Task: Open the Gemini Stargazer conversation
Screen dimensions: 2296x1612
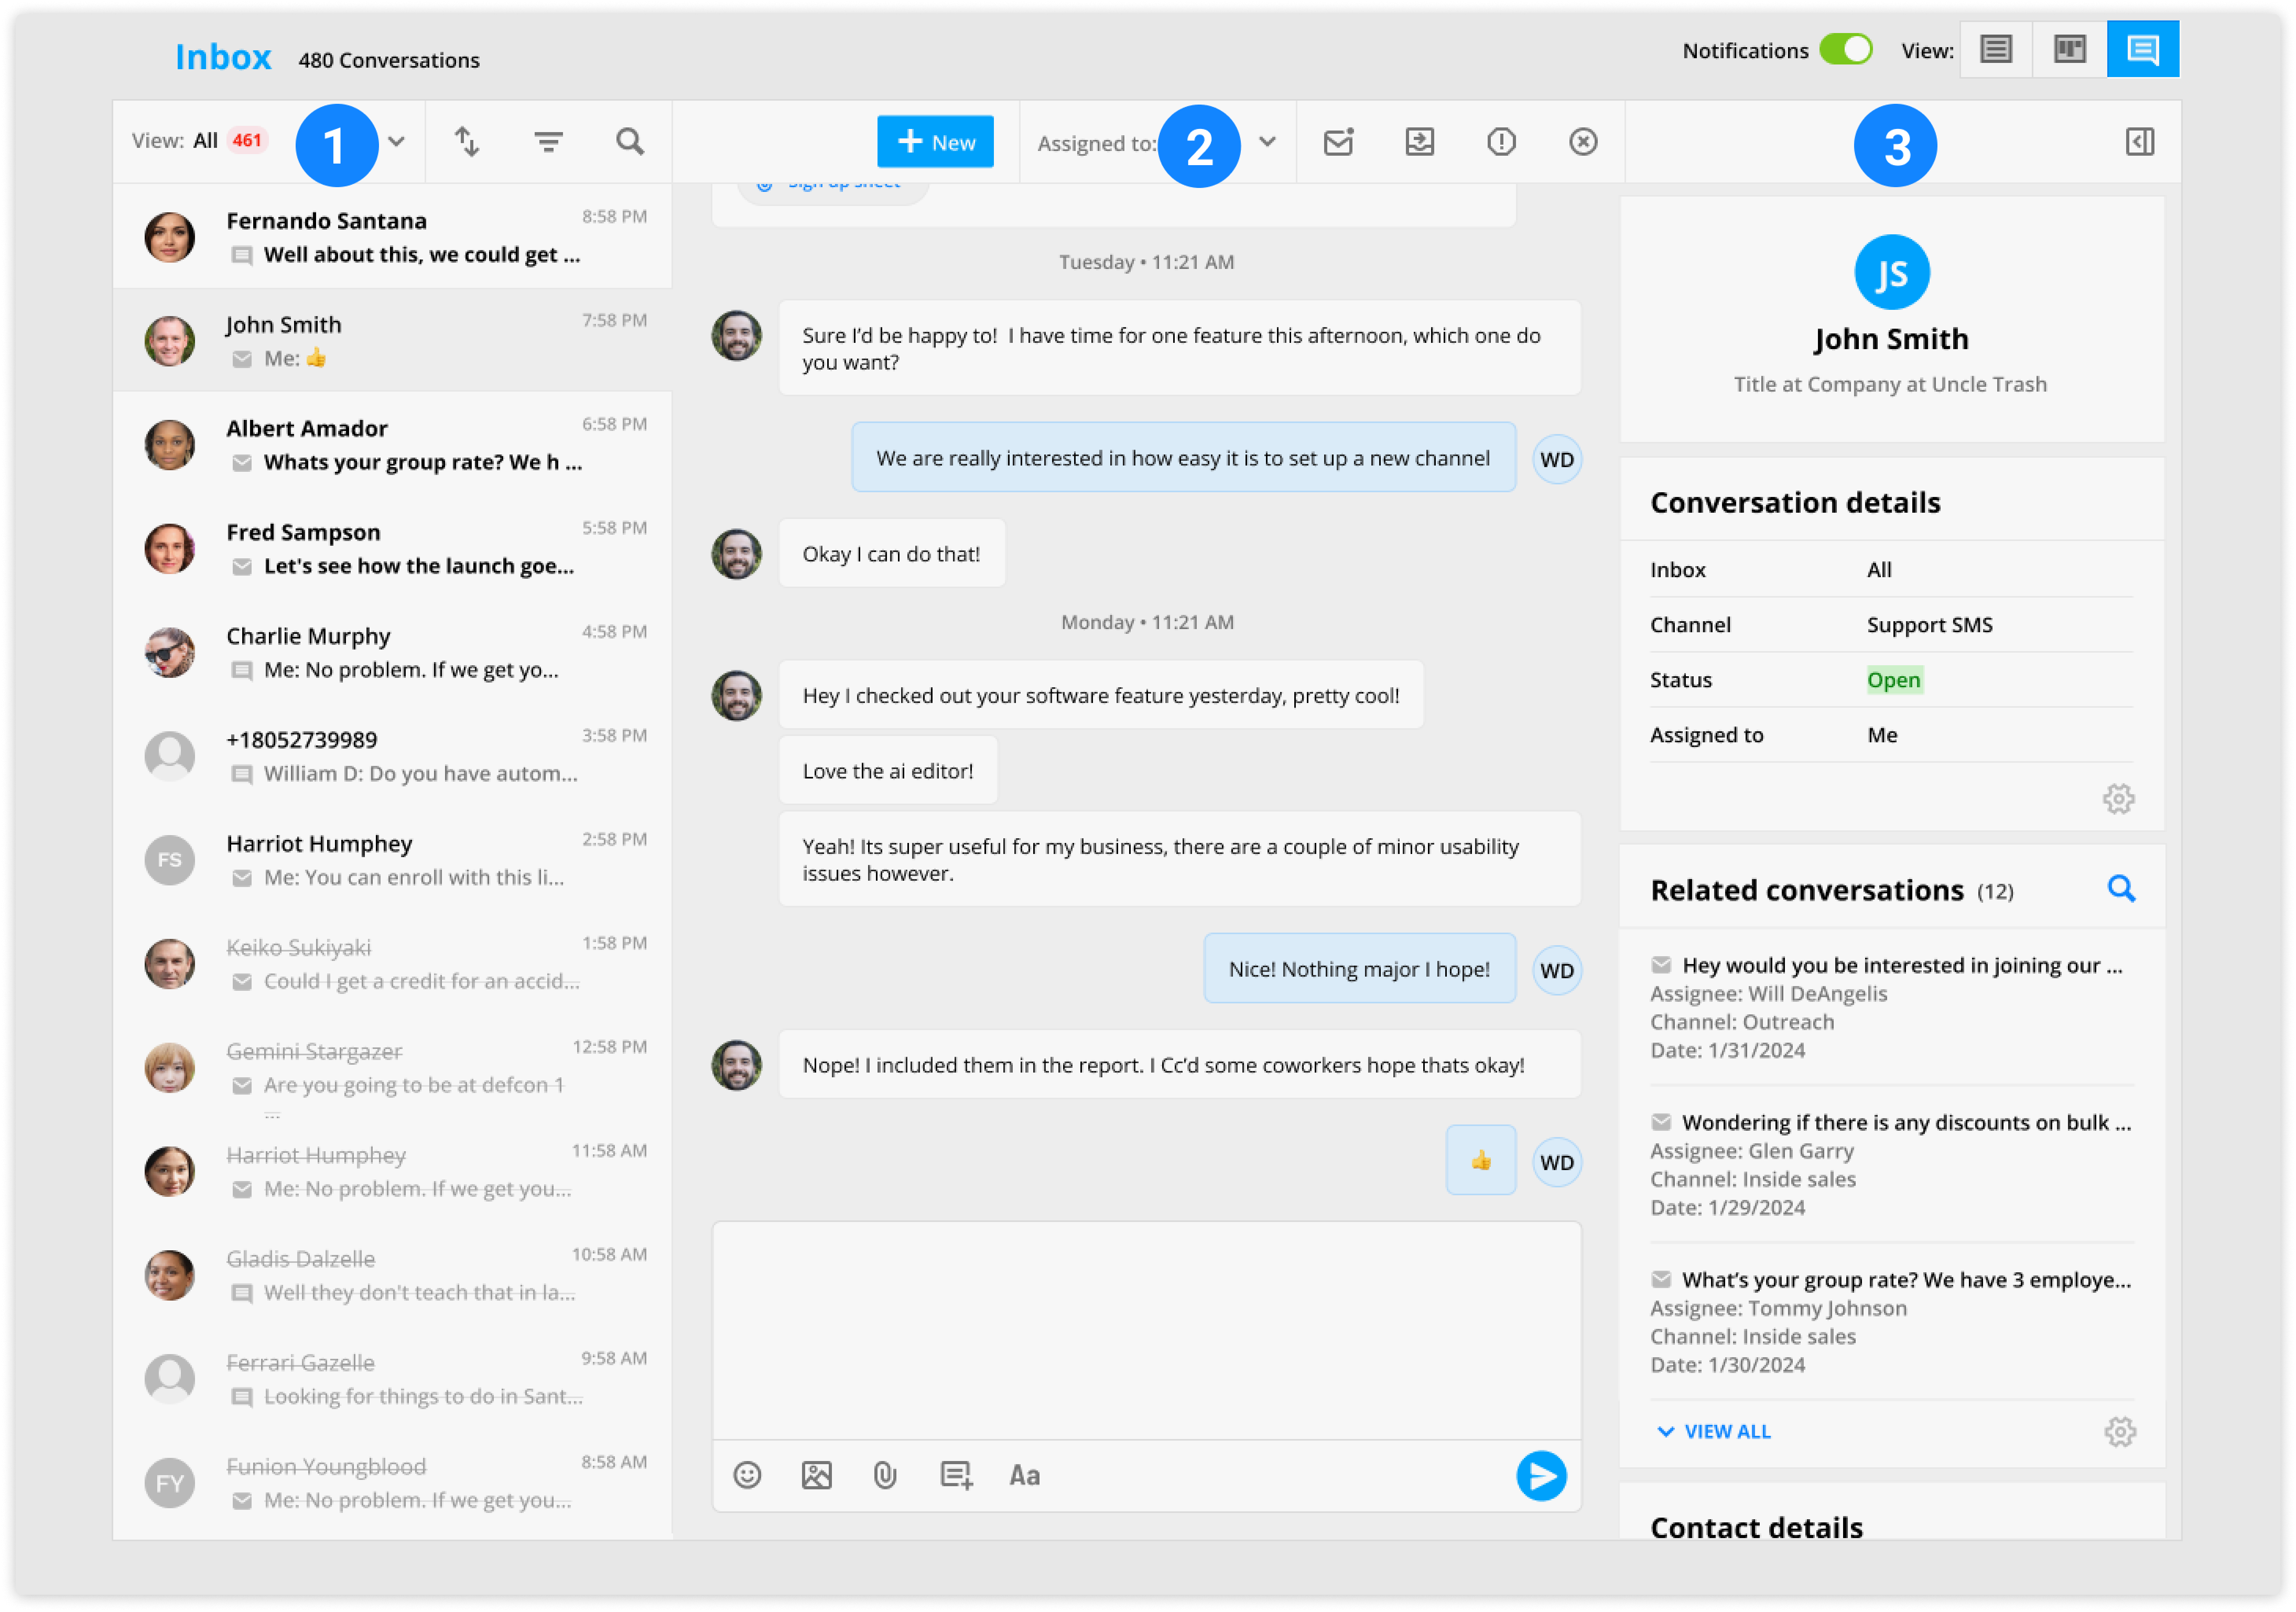Action: pyautogui.click(x=392, y=1067)
